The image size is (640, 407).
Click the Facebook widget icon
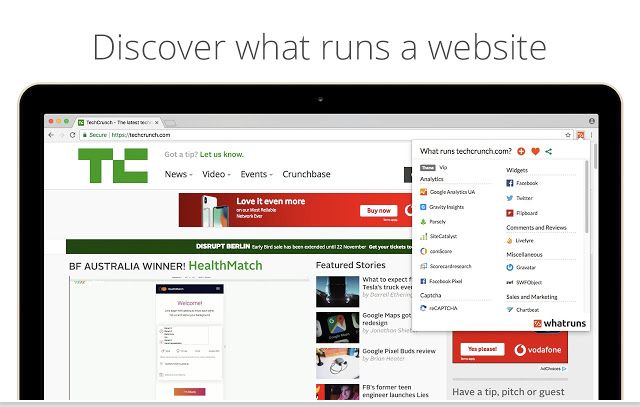[x=510, y=183]
